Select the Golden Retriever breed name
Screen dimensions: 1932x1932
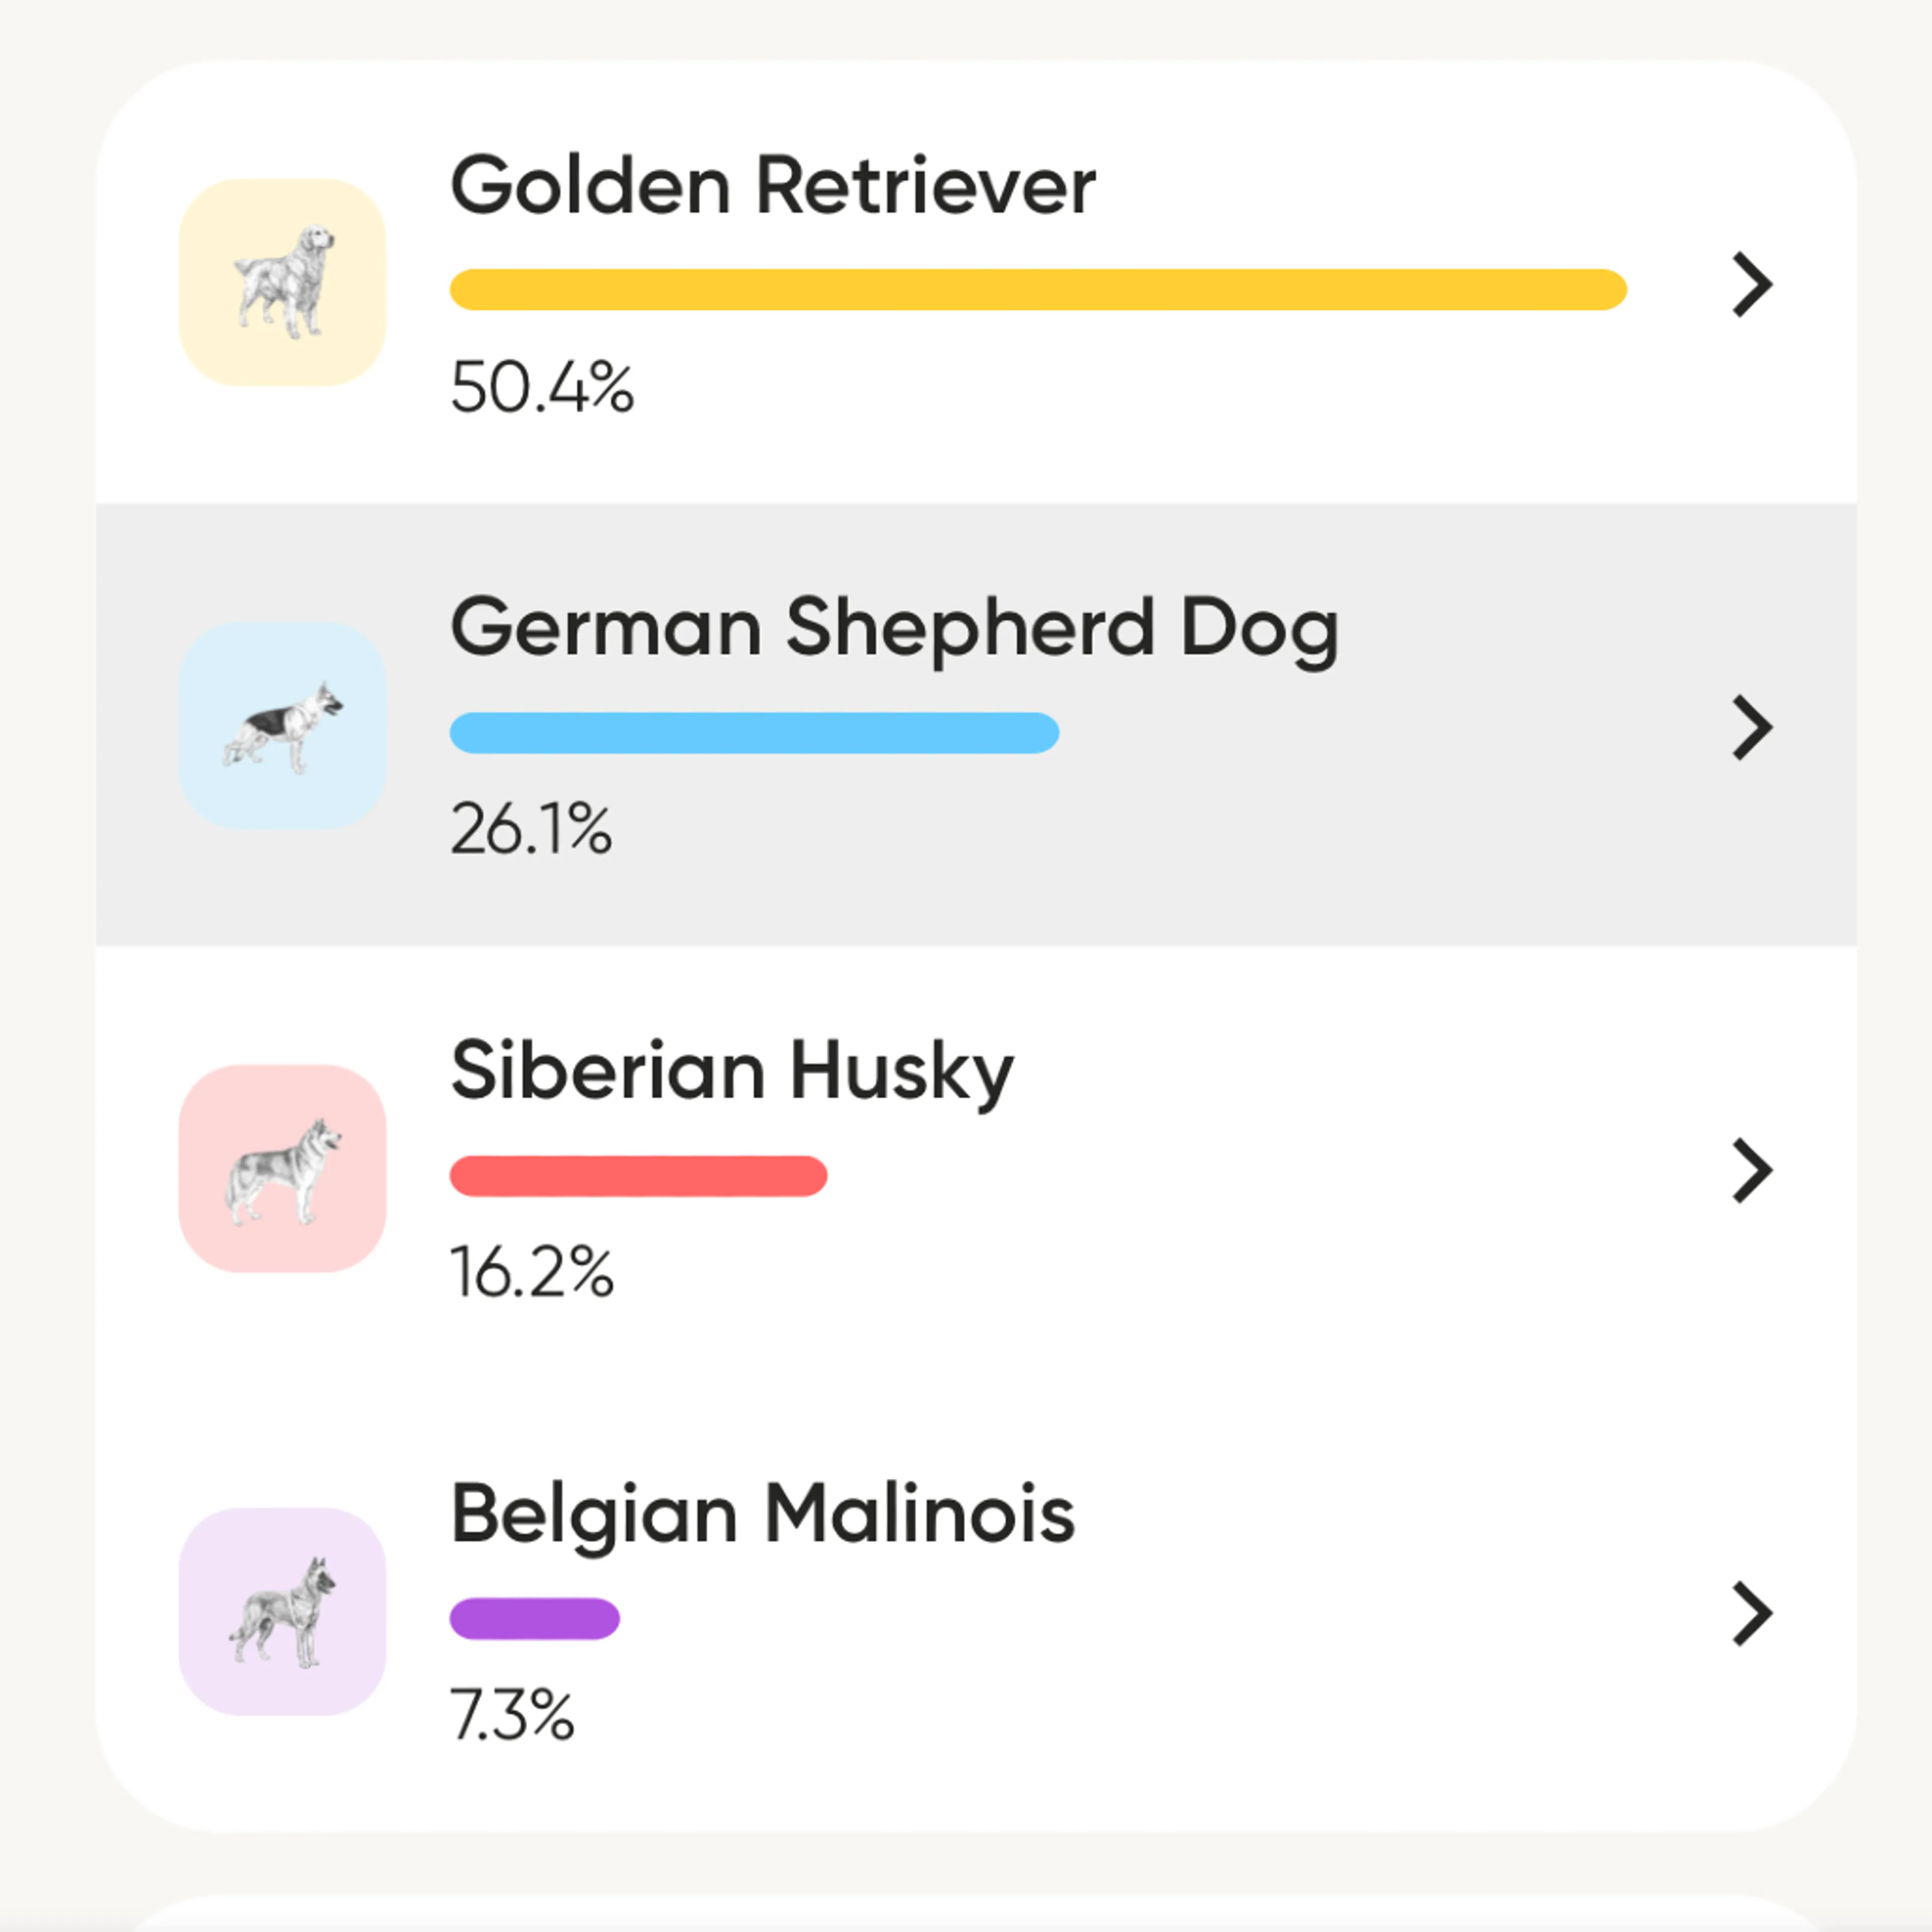773,186
